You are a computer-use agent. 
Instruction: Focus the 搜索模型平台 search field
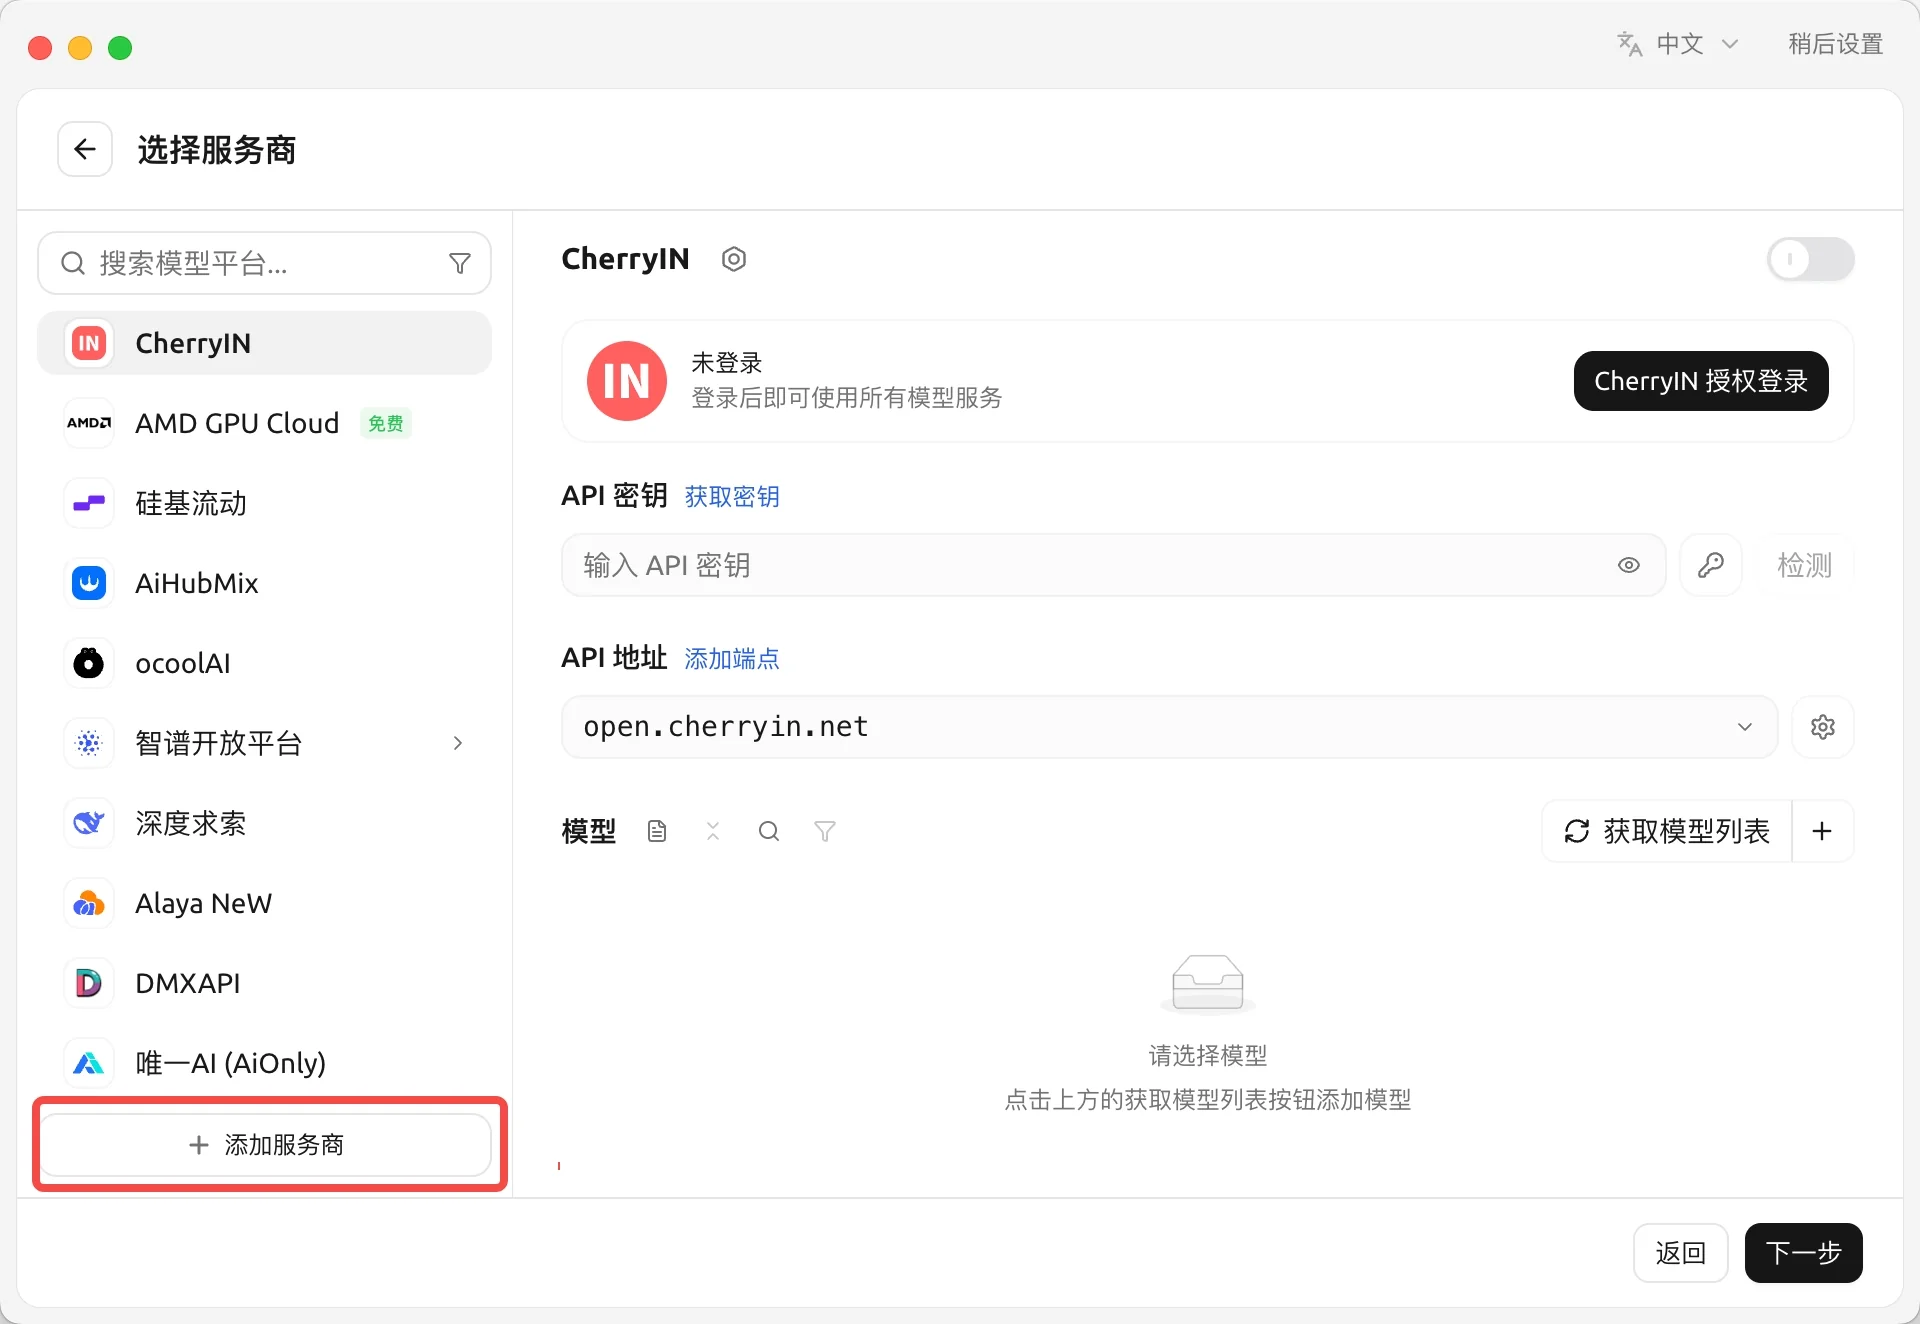pos(265,263)
